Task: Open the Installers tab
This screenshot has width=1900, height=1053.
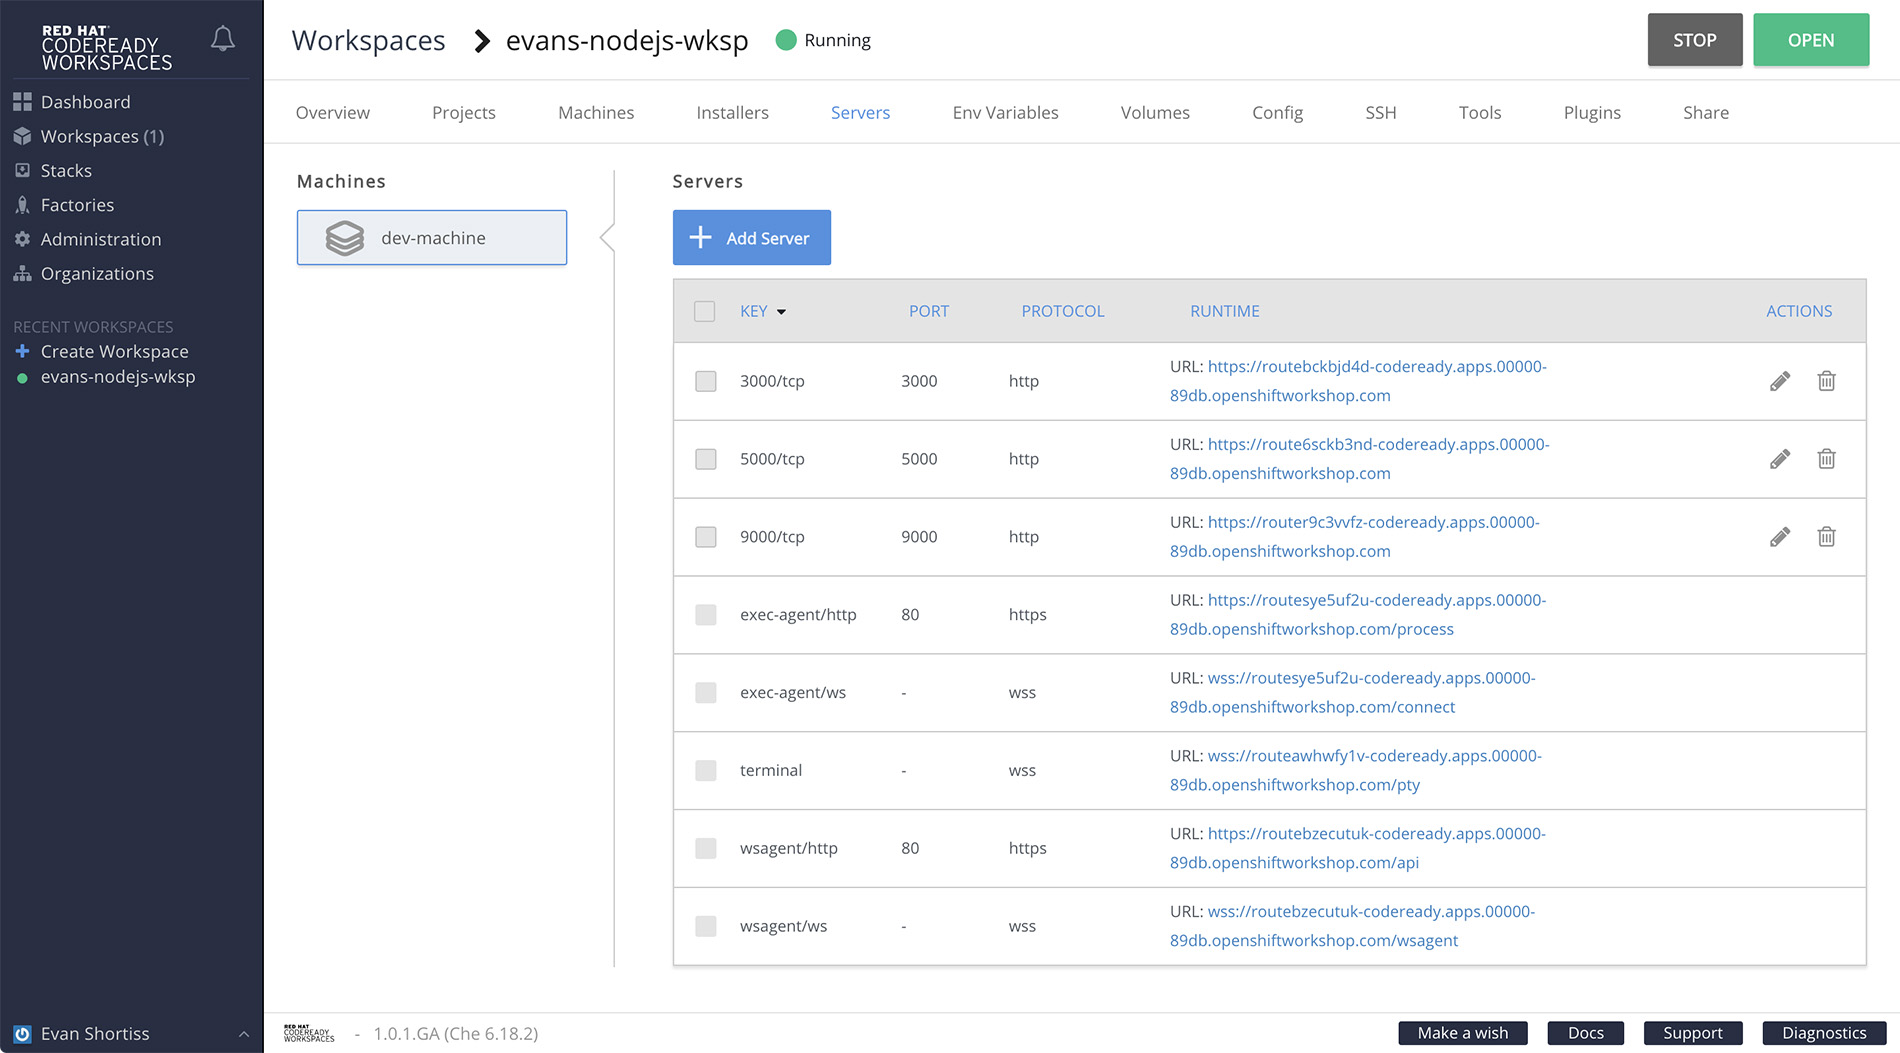Action: pyautogui.click(x=733, y=113)
